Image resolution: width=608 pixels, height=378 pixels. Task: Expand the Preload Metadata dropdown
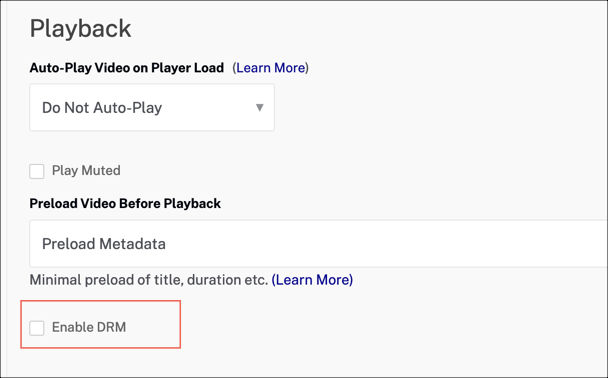coord(319,244)
